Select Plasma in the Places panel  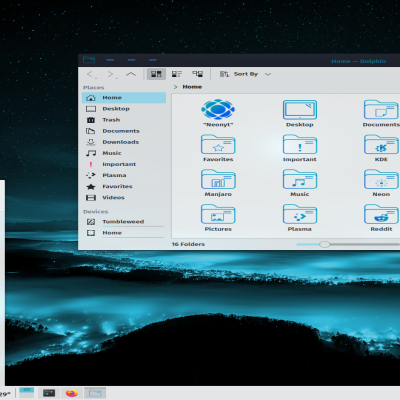coord(124,175)
